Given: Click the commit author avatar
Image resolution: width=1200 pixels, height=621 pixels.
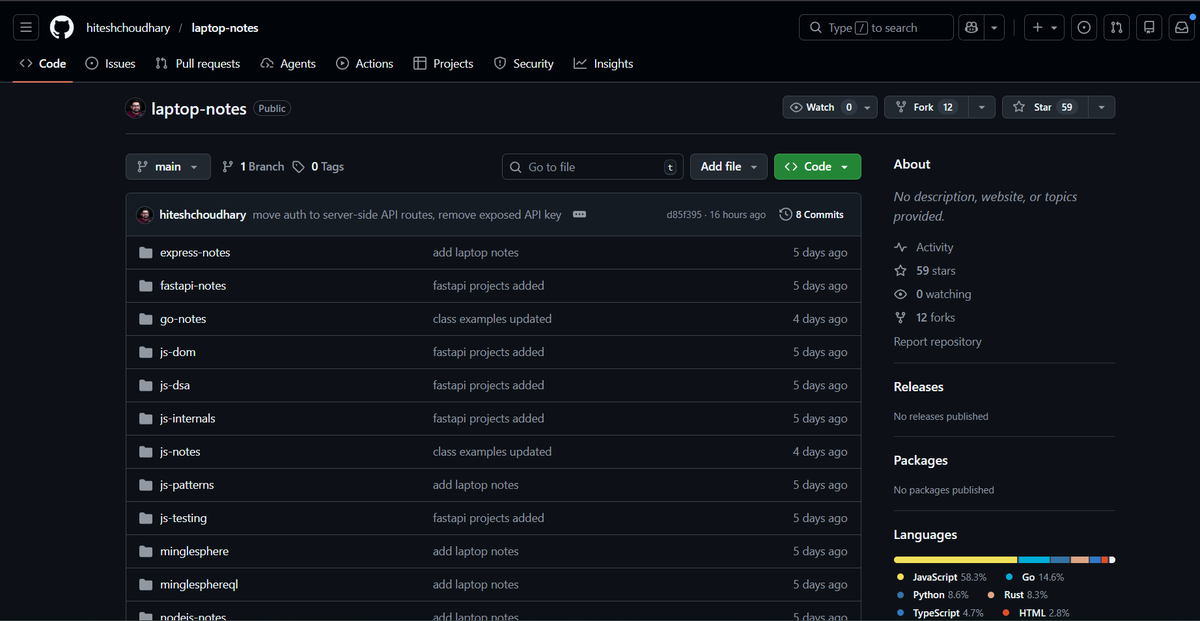Looking at the screenshot, I should pos(145,215).
